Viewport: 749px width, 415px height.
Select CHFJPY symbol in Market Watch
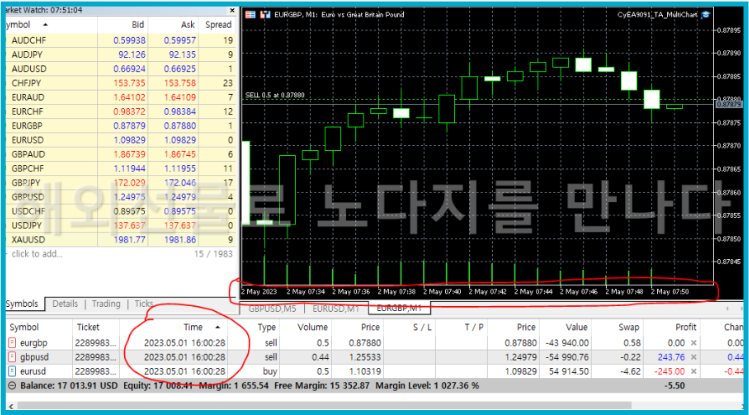point(27,83)
